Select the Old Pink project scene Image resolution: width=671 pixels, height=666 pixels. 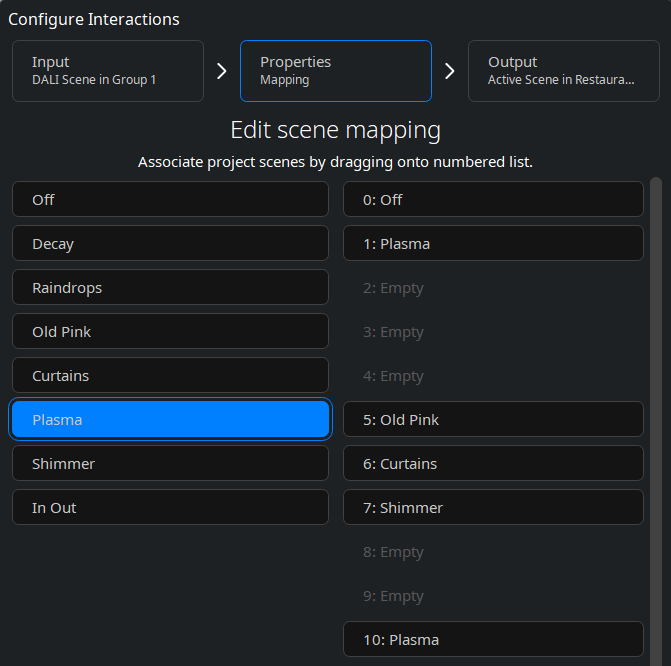[x=170, y=332]
